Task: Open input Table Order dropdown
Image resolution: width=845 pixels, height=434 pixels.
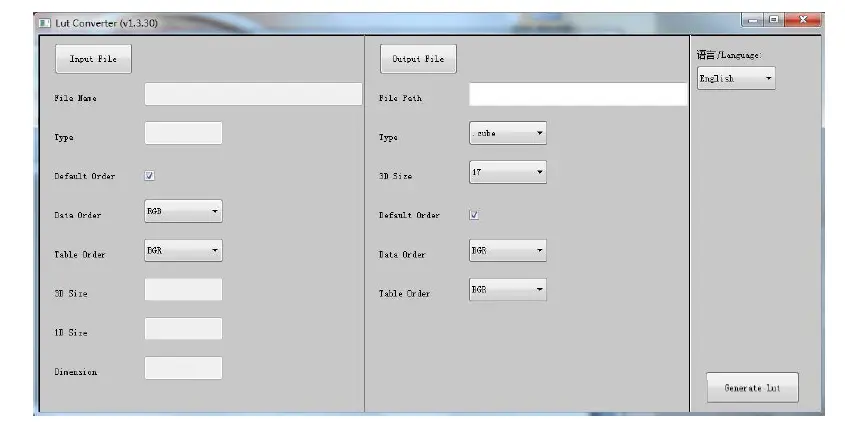Action: tap(183, 251)
